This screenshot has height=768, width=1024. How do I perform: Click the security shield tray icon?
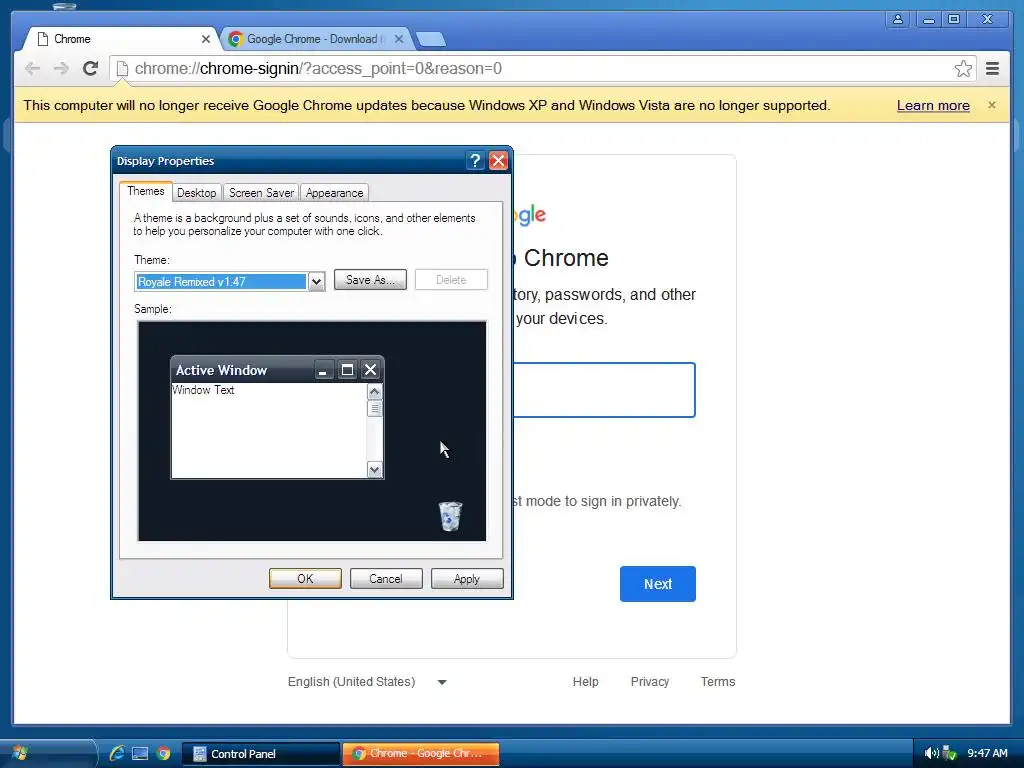(x=950, y=754)
